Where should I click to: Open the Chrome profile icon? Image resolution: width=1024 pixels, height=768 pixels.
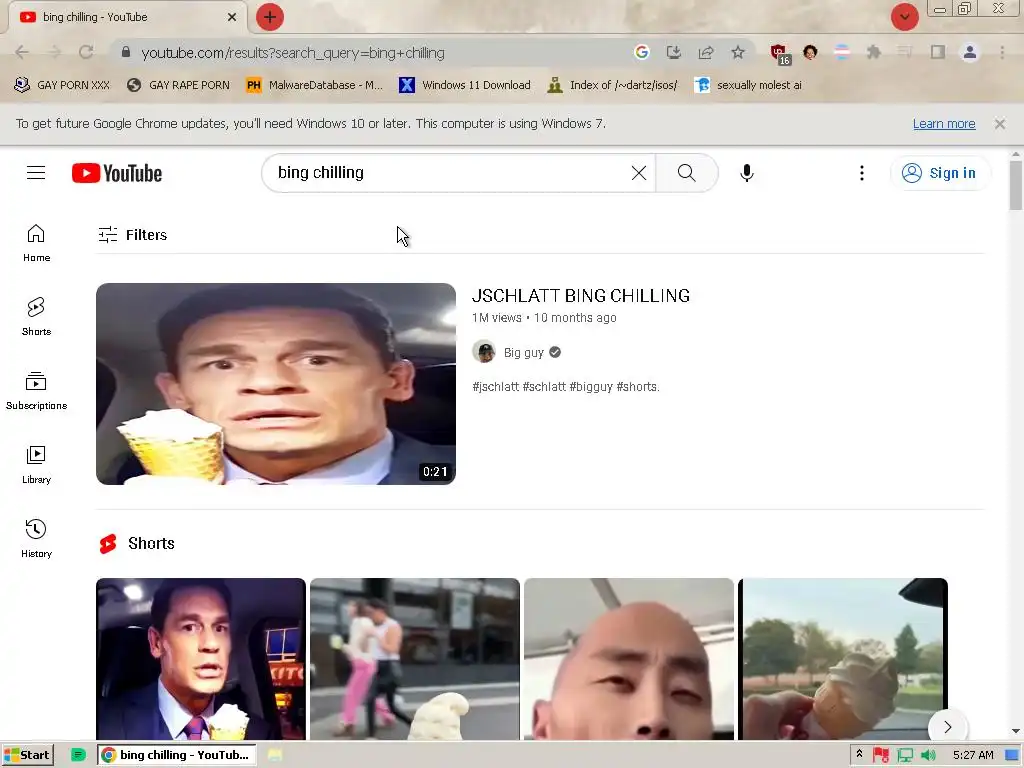pyautogui.click(x=970, y=52)
